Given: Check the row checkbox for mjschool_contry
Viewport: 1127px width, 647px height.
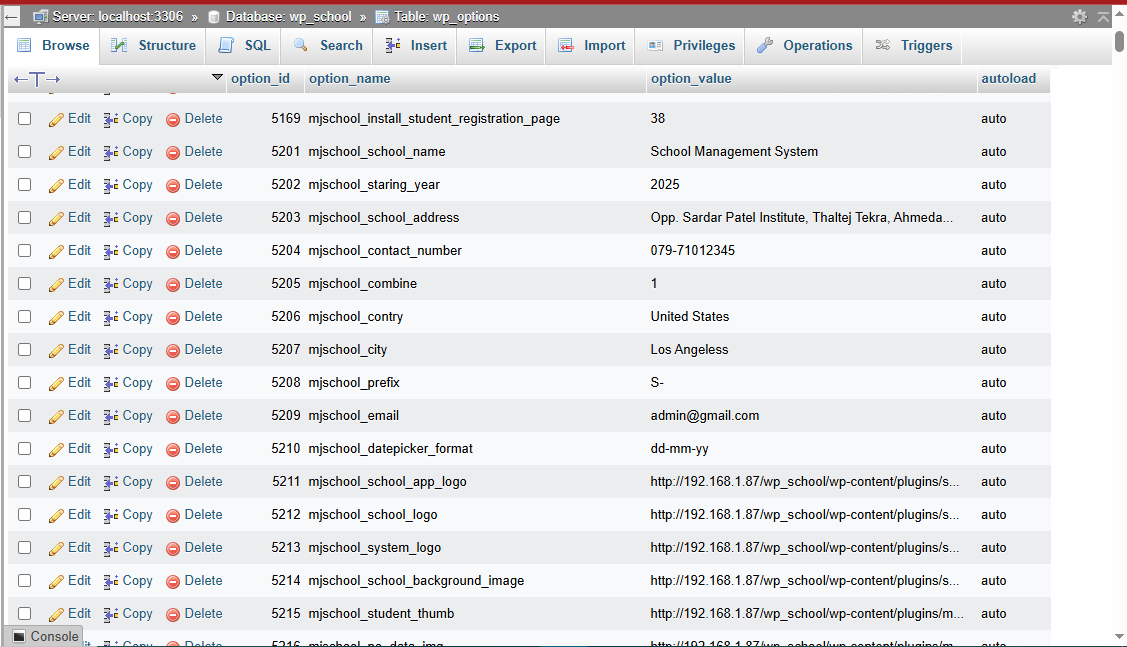Looking at the screenshot, I should 24,316.
